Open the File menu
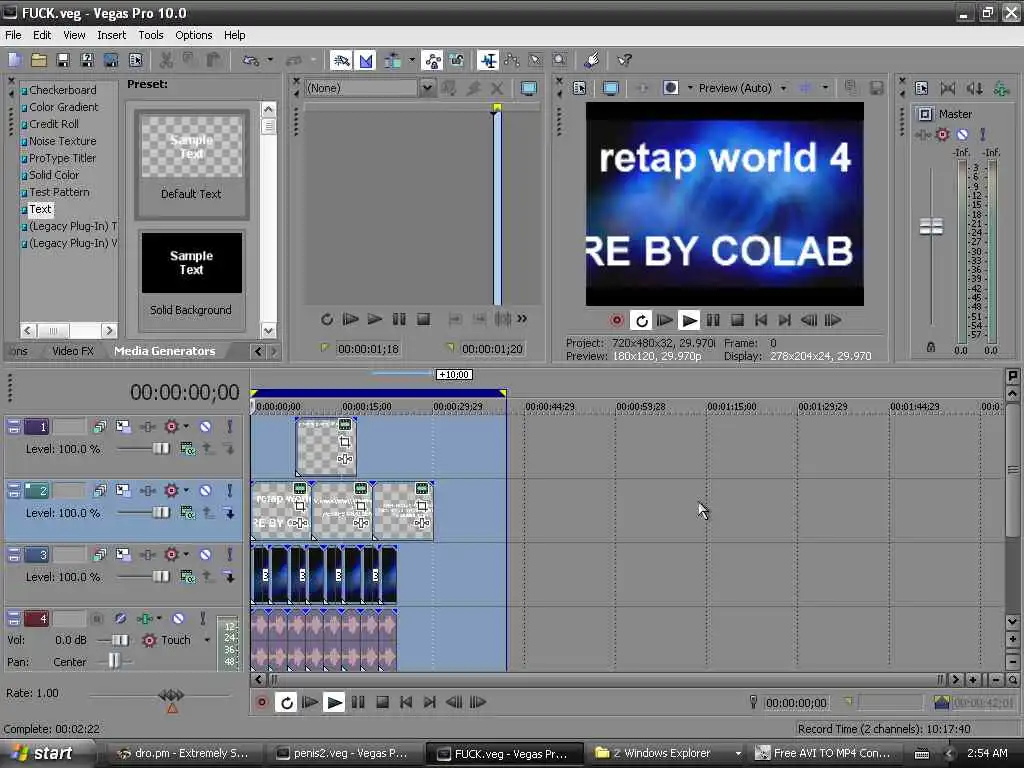 pyautogui.click(x=13, y=35)
